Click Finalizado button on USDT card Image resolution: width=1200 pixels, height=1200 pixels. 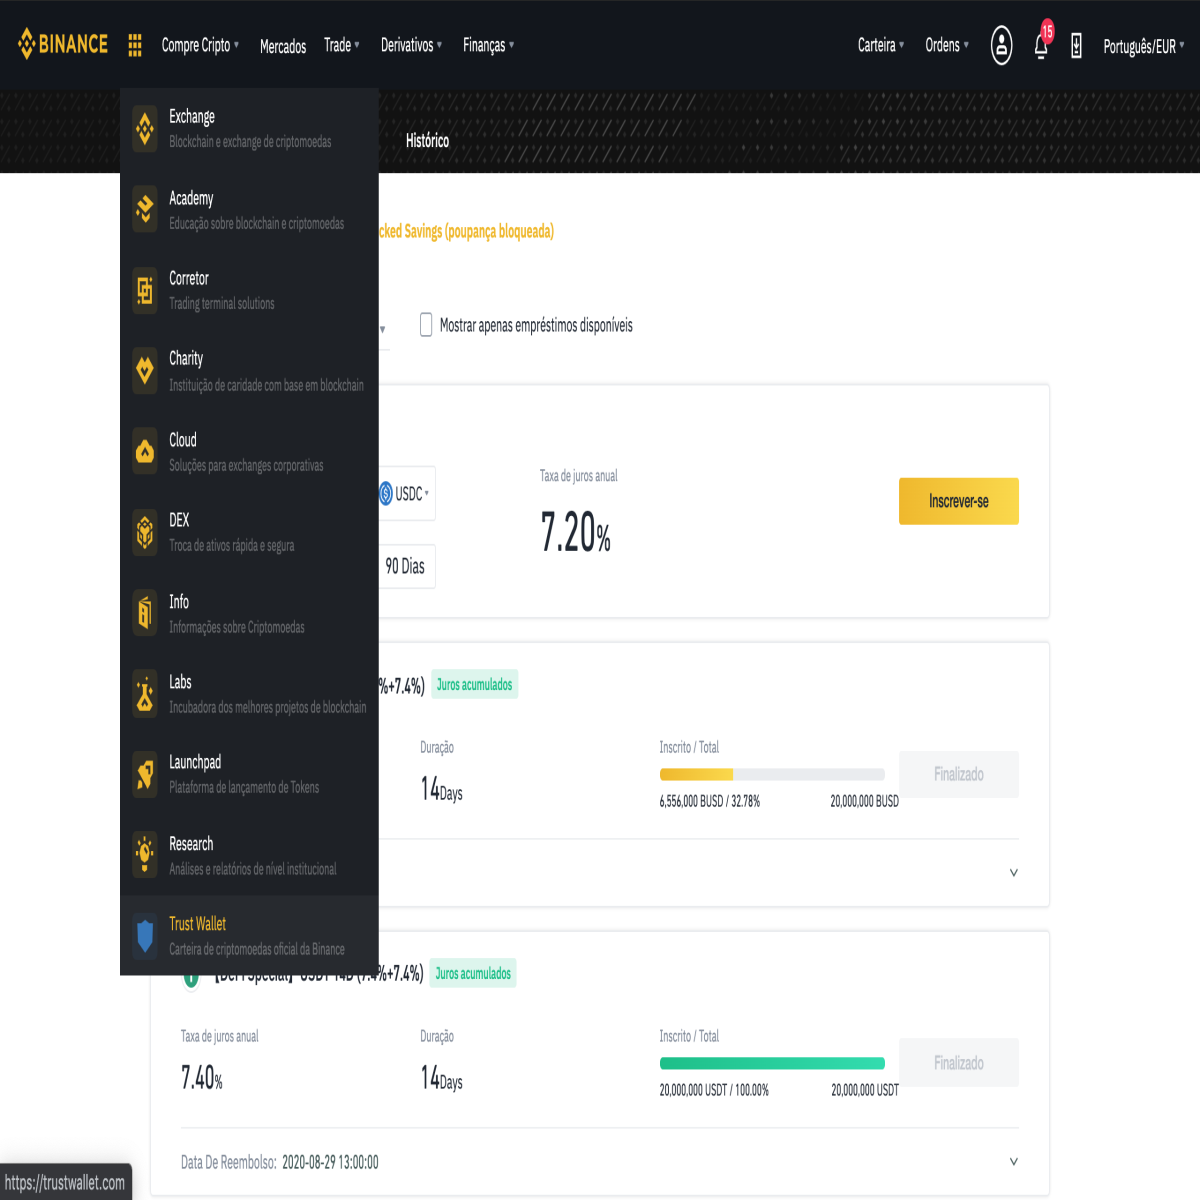pyautogui.click(x=958, y=1063)
